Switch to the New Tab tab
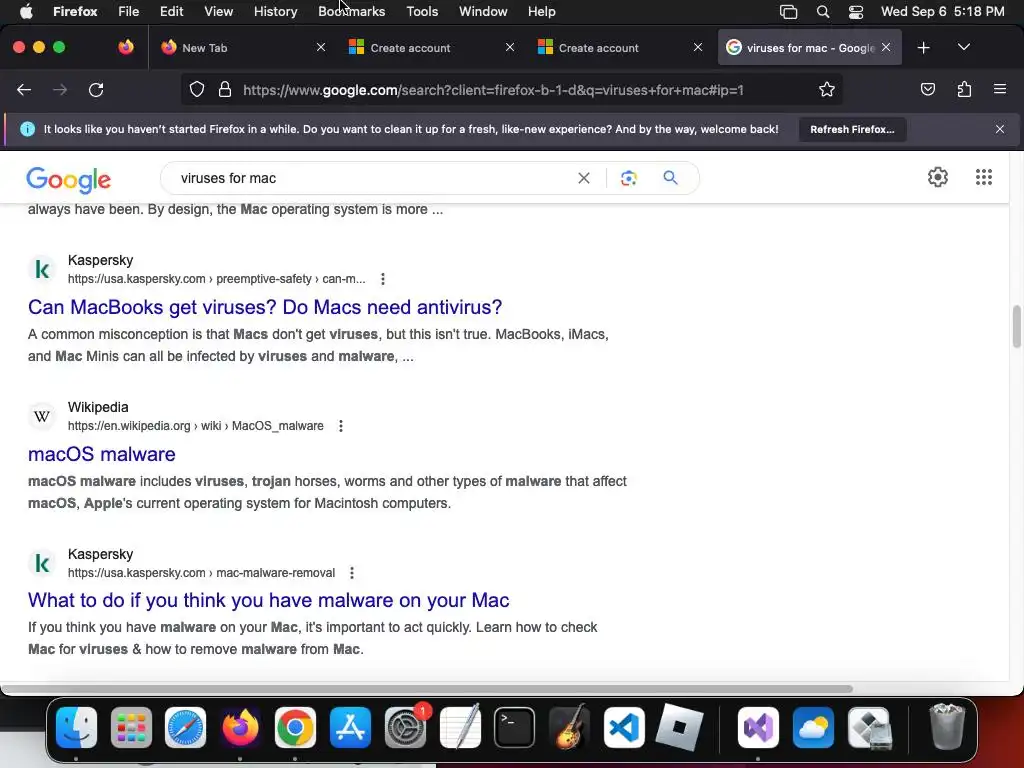The height and width of the screenshot is (768, 1024). tap(240, 48)
